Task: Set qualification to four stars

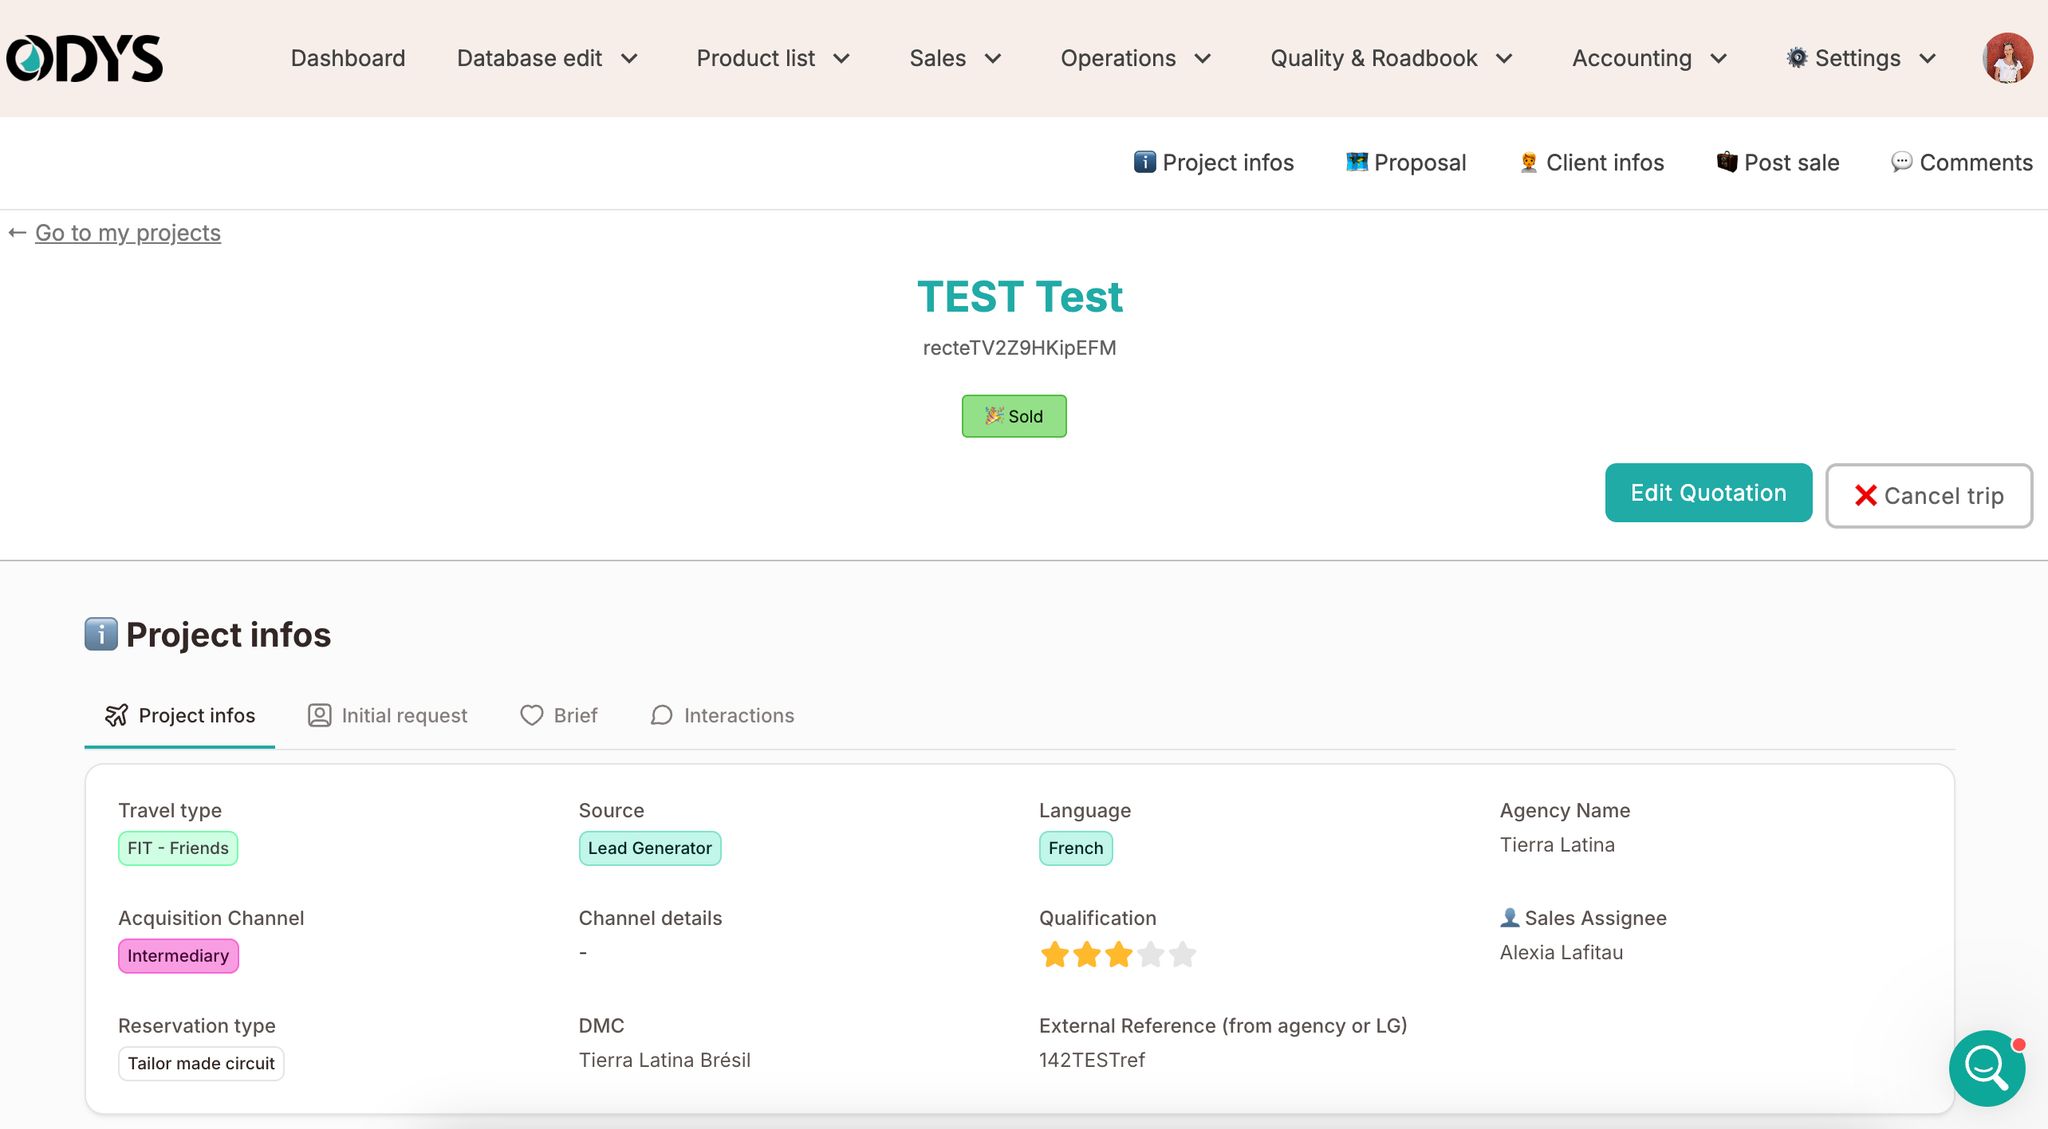Action: pos(1151,954)
